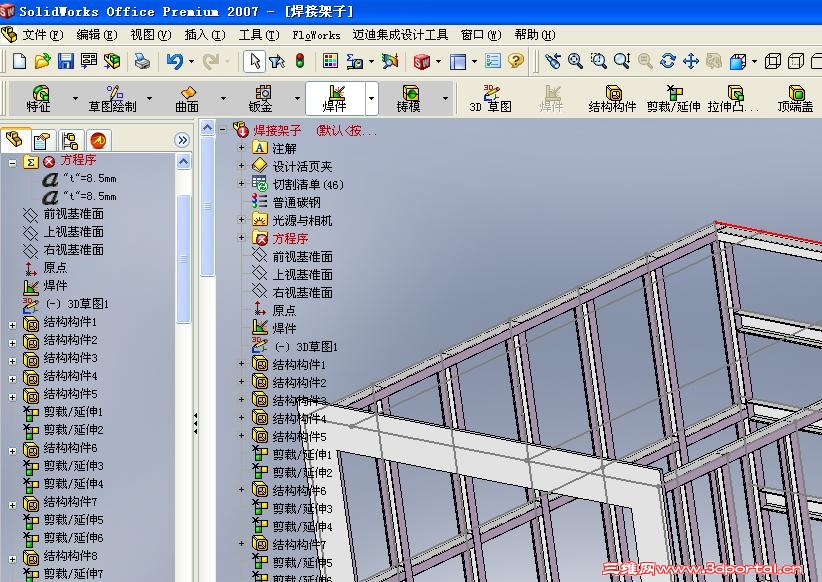Click the color grid toolbar icon
Screen dimensions: 822x582
[330, 61]
